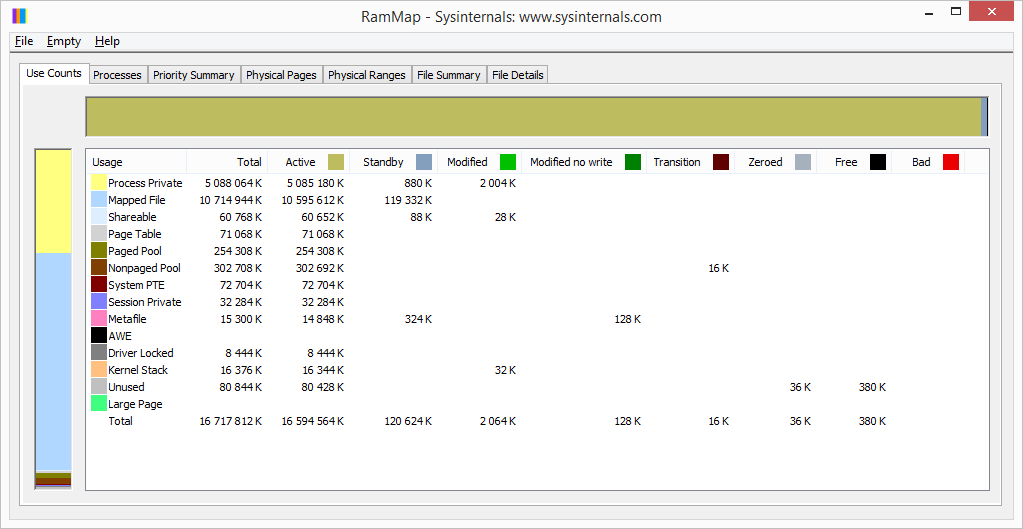Select the Use Counts tab
Screen dimensions: 1023x529
pos(54,73)
